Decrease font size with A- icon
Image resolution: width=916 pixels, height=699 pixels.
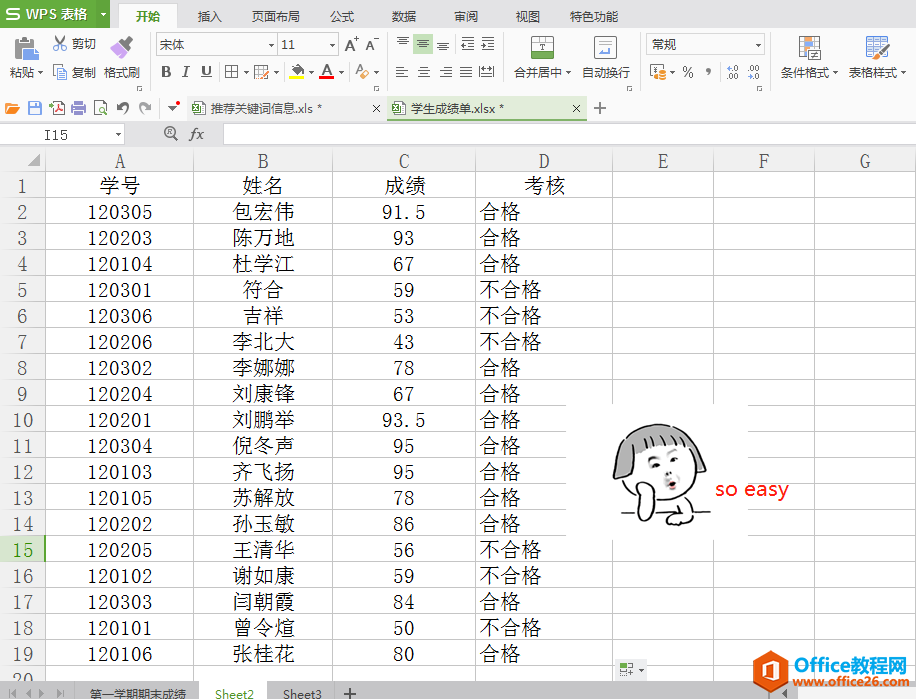tap(372, 44)
